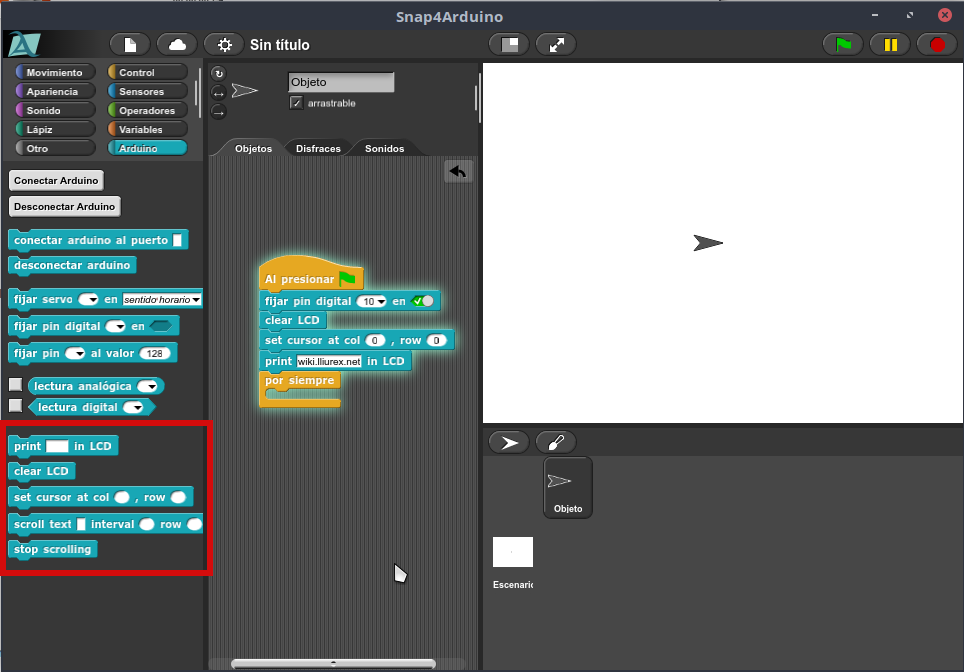Pause the project with yellow pause button

(890, 44)
